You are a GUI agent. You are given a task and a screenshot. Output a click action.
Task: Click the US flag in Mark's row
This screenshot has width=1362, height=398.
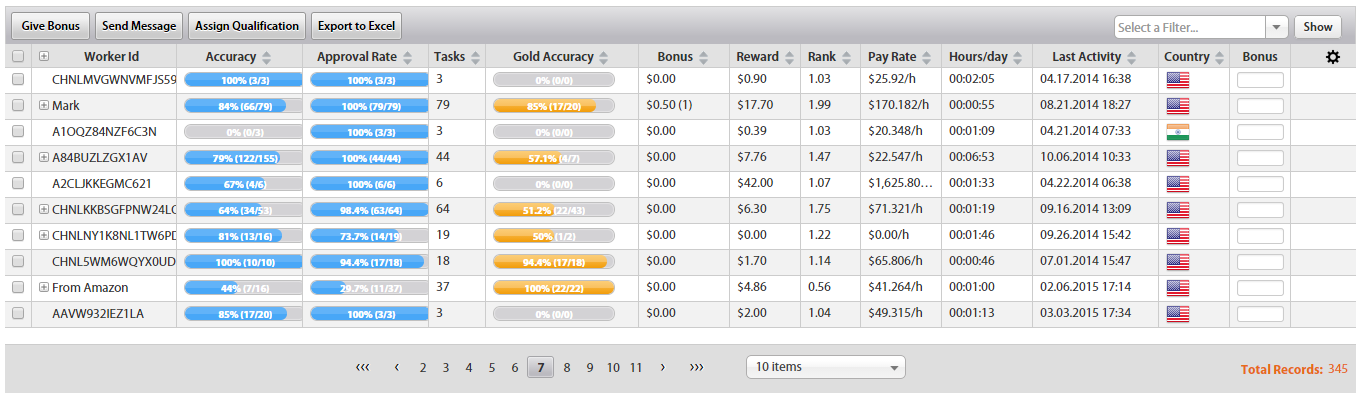tap(1178, 105)
